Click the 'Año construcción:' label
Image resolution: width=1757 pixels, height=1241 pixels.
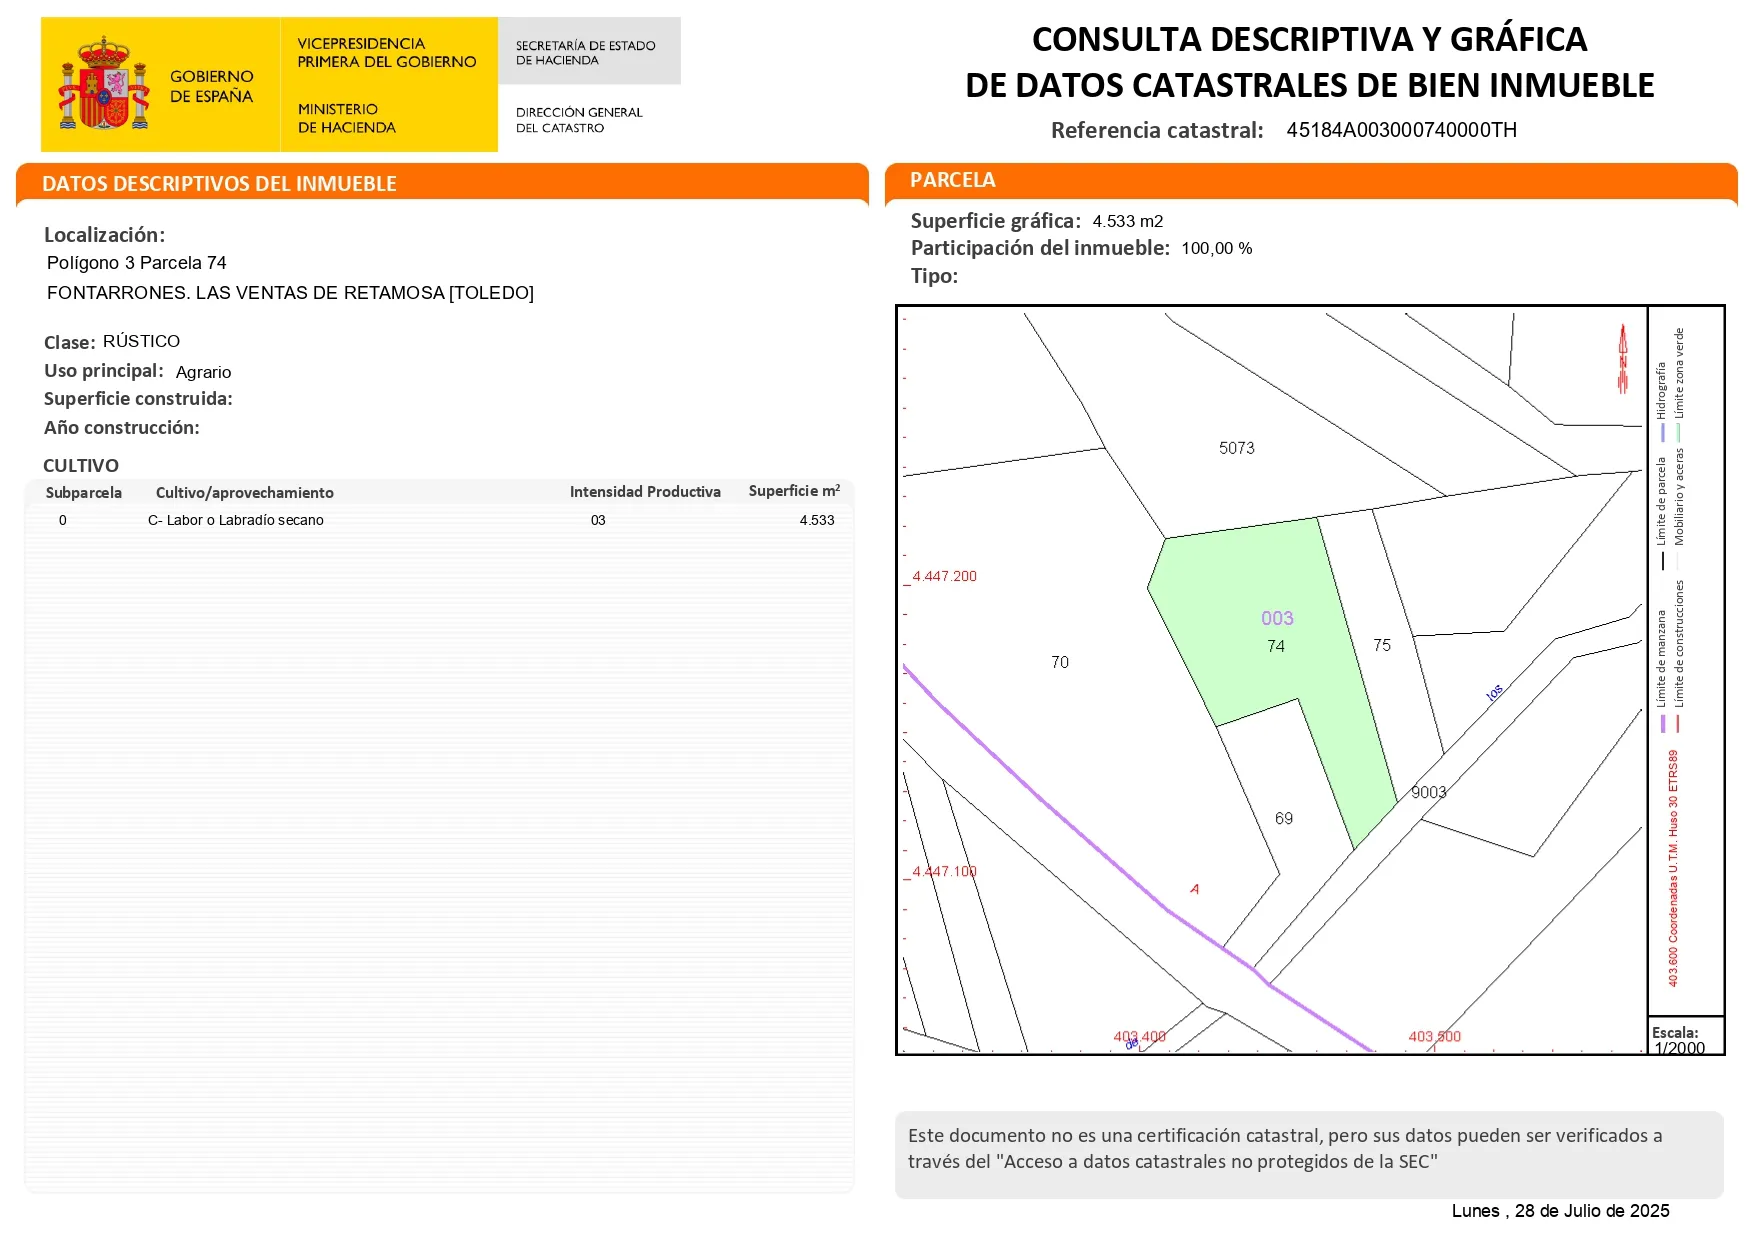point(122,428)
